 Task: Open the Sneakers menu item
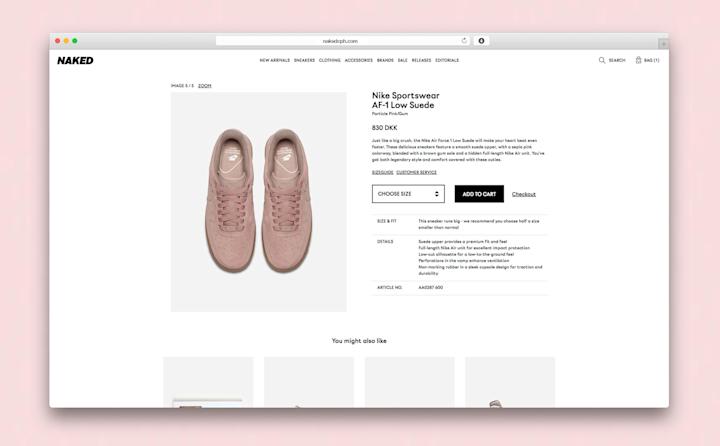pyautogui.click(x=304, y=60)
